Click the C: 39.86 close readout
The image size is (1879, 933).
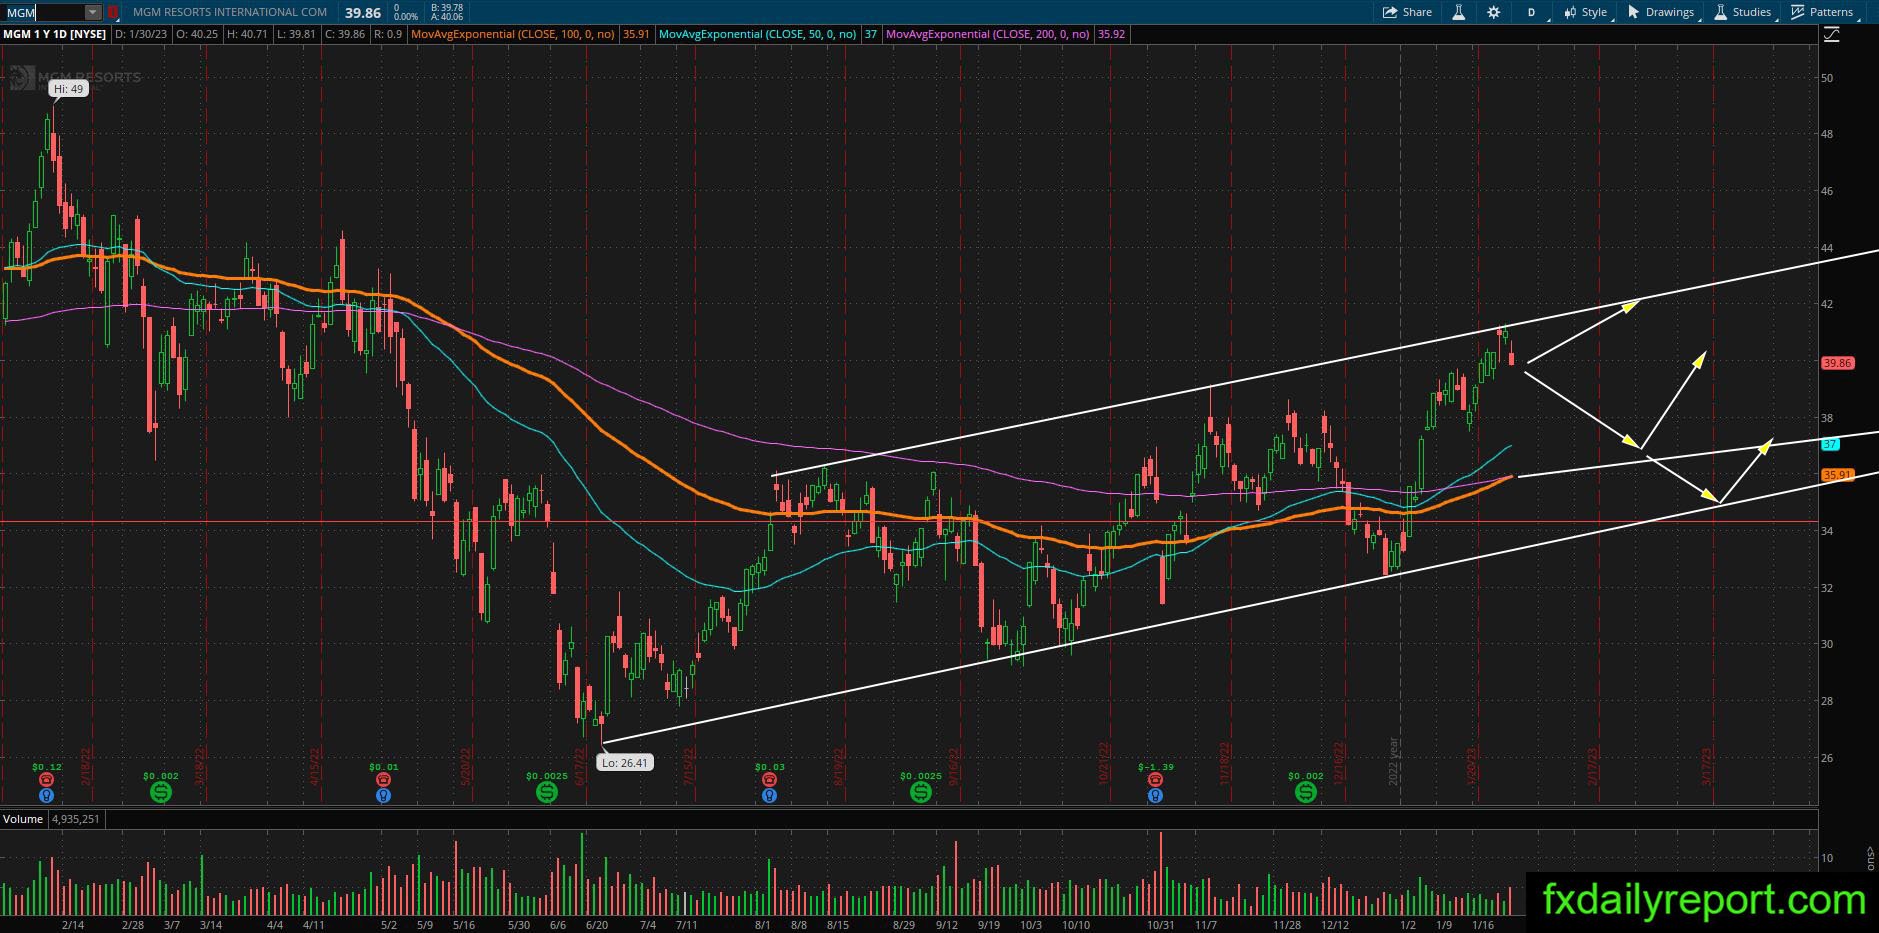pos(343,34)
